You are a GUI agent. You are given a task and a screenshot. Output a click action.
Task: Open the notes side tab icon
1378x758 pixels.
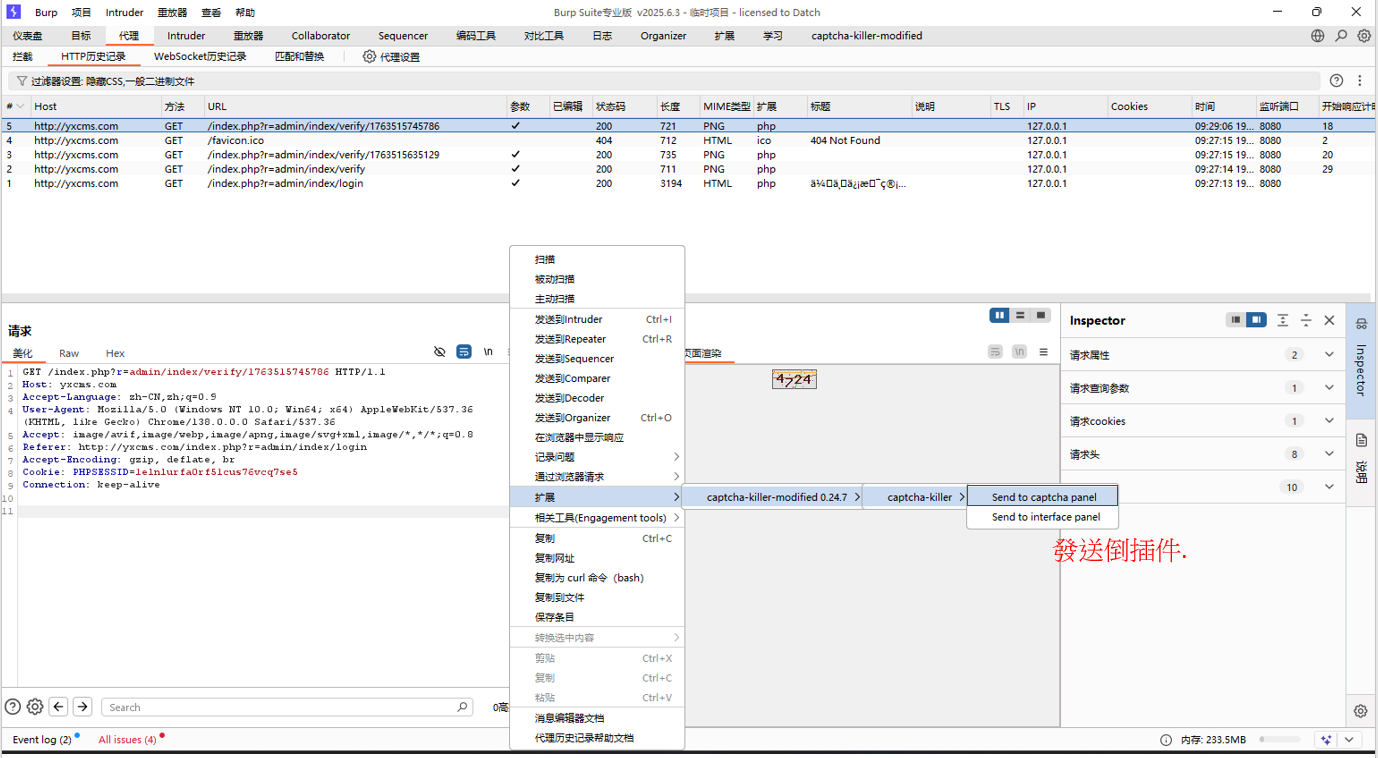pos(1361,440)
